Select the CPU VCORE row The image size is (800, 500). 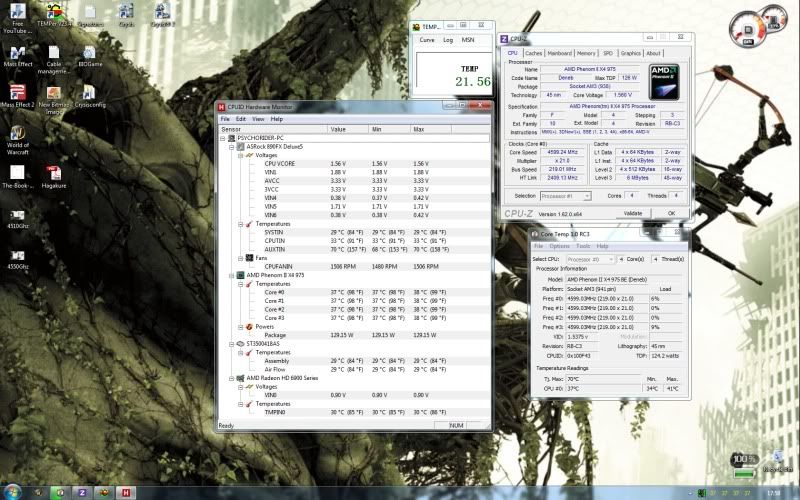[x=354, y=164]
